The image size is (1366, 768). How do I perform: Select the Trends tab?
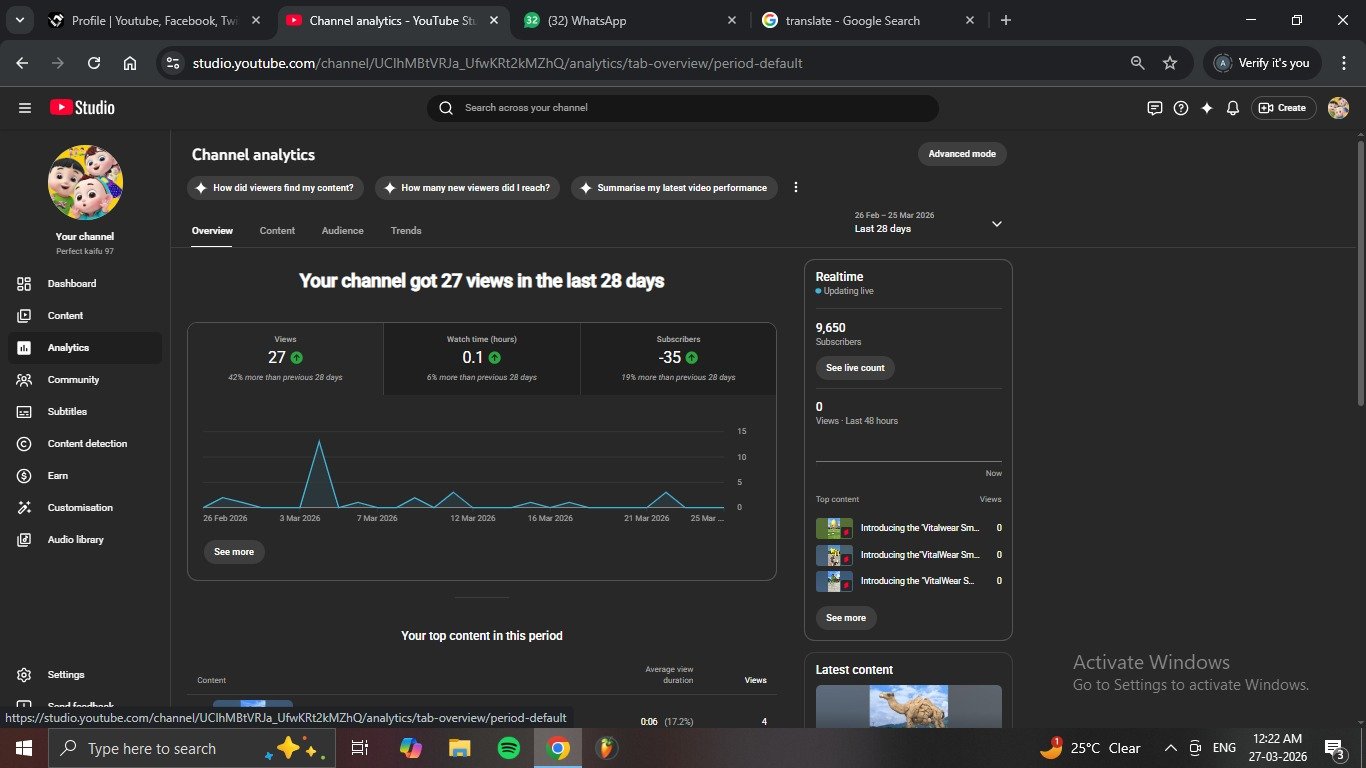click(406, 231)
